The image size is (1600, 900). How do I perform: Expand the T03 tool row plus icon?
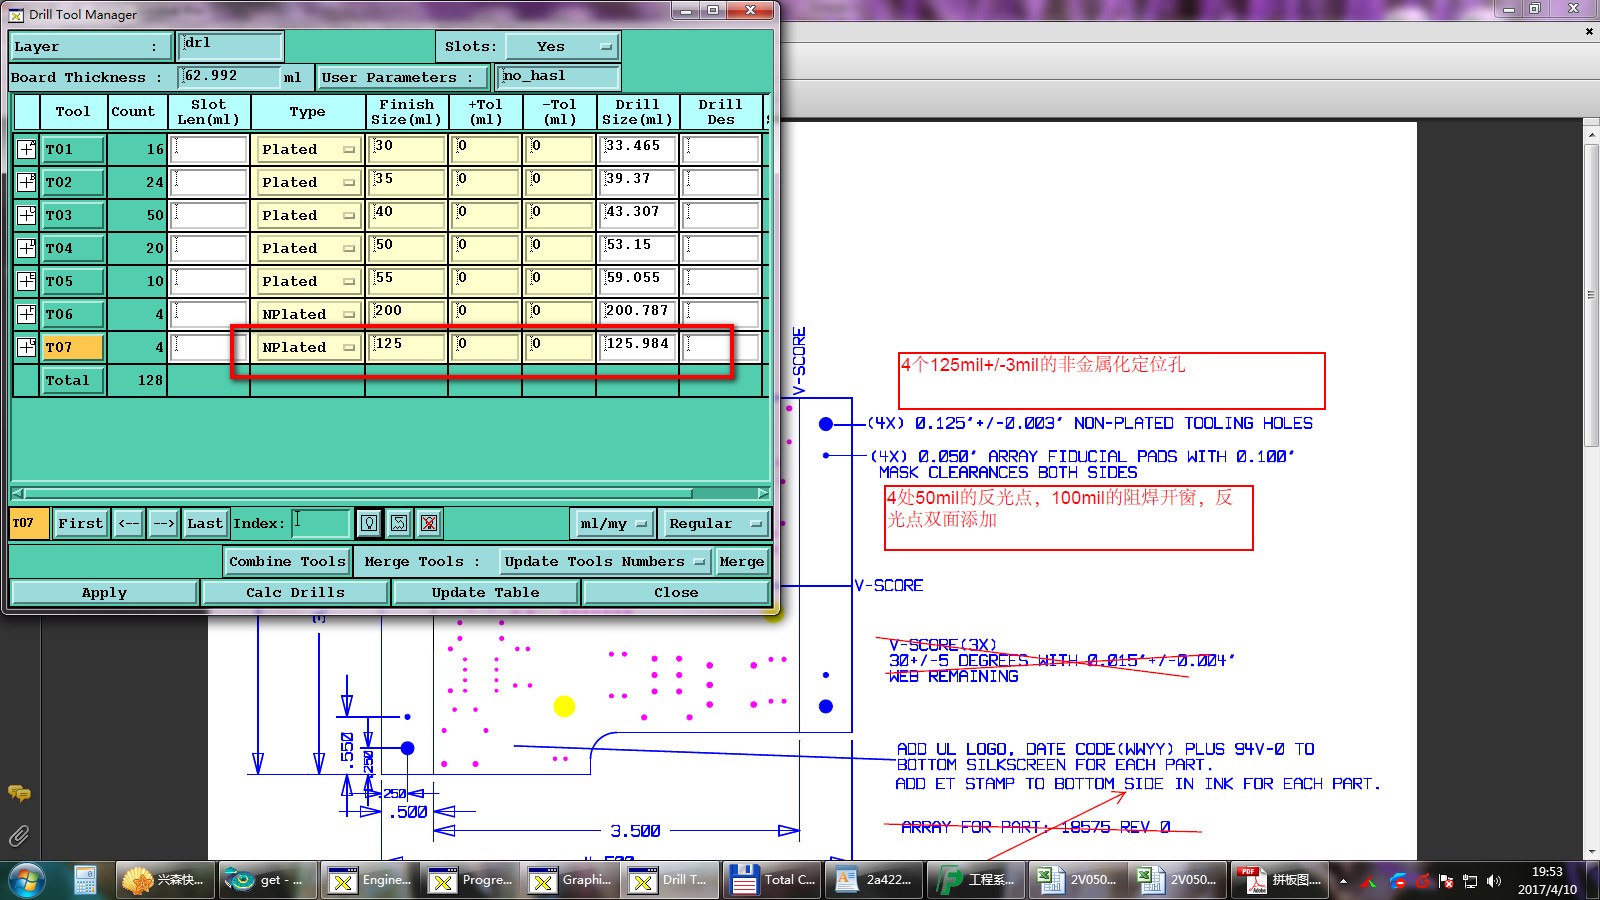point(26,215)
